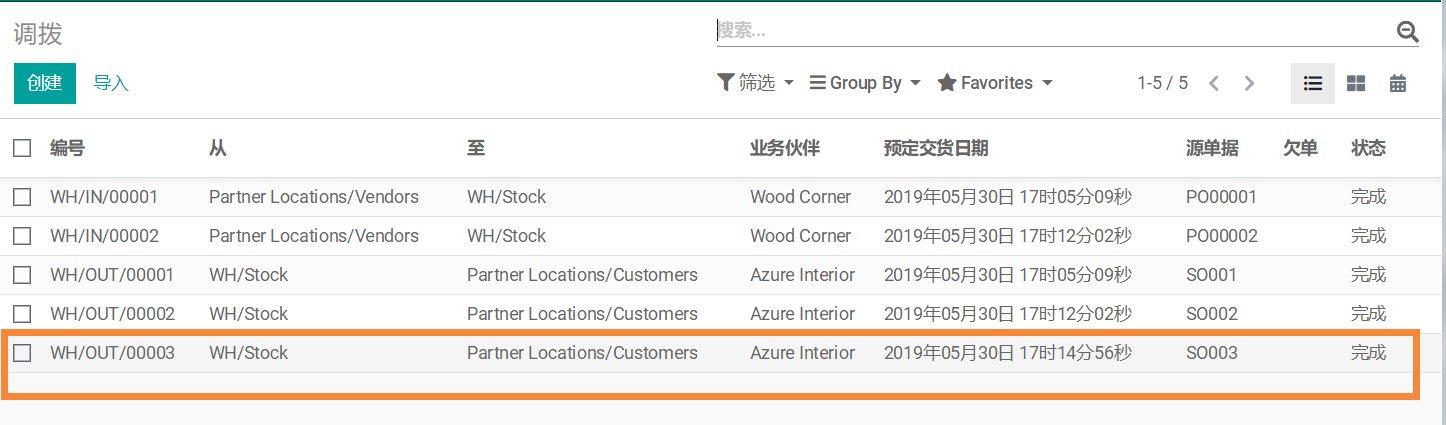Switch to kanban view
This screenshot has height=425, width=1446.
tap(1356, 83)
